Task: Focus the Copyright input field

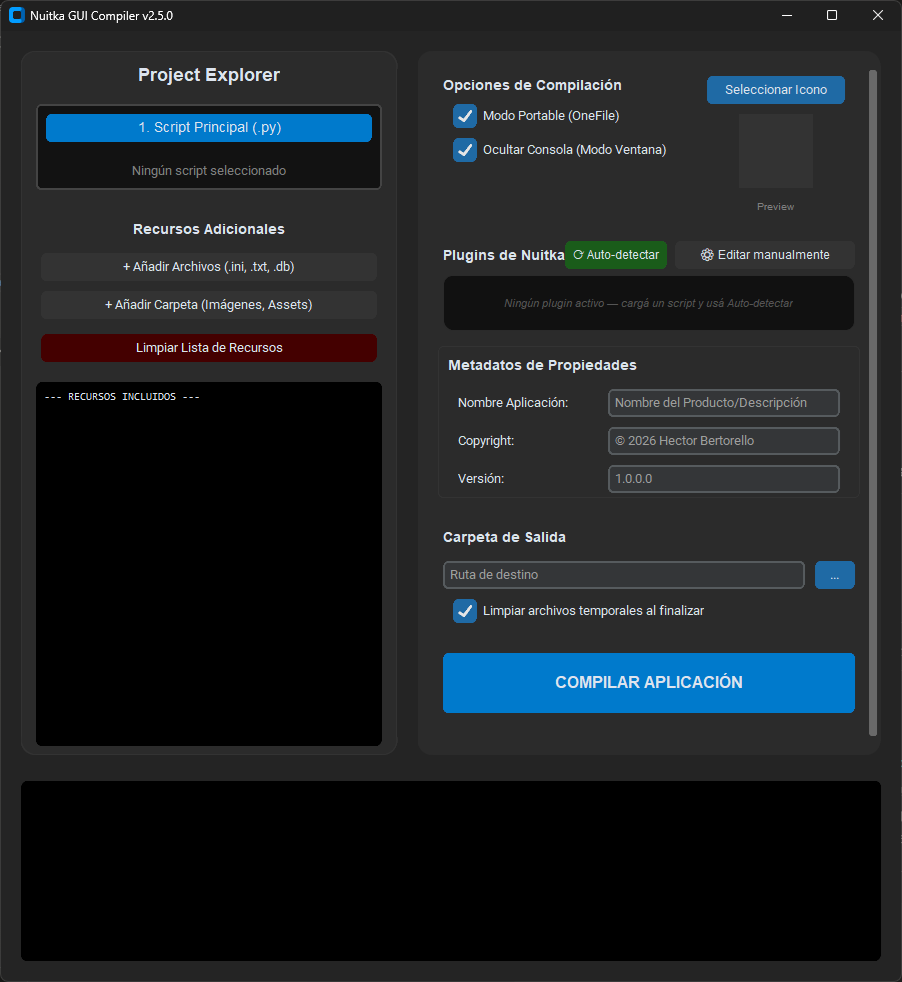Action: 723,441
